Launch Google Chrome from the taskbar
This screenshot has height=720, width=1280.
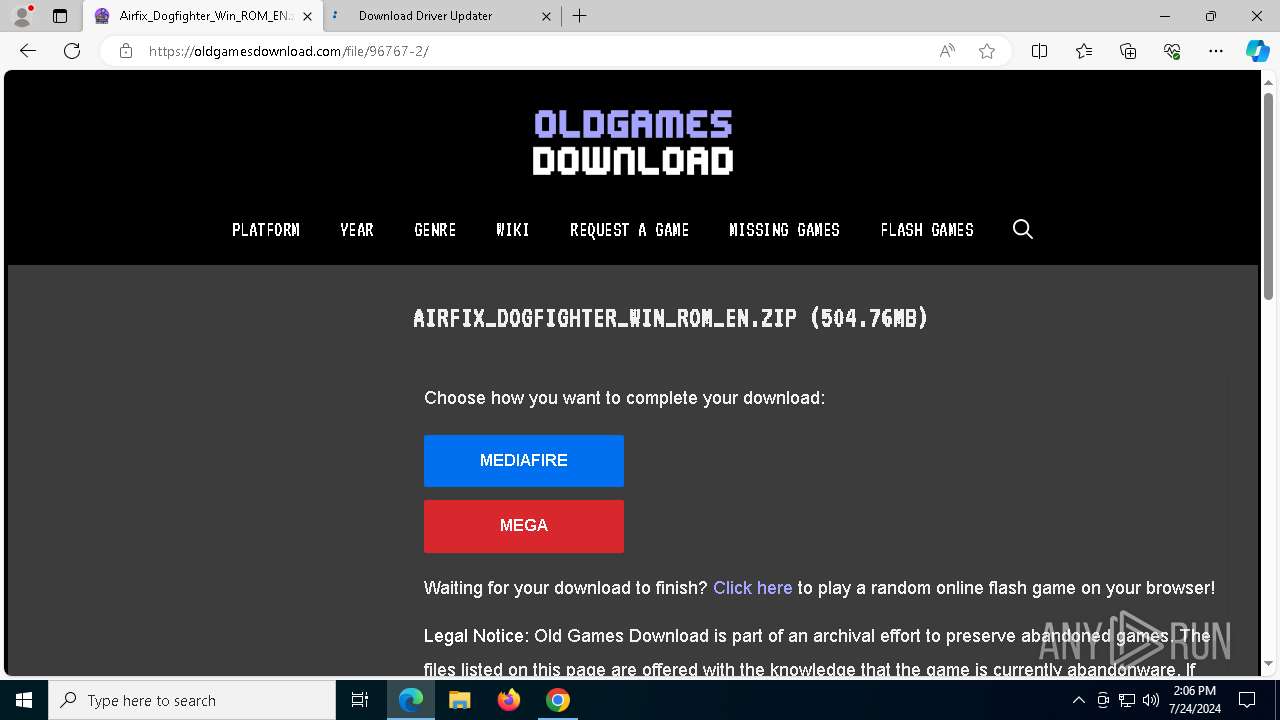pyautogui.click(x=558, y=700)
